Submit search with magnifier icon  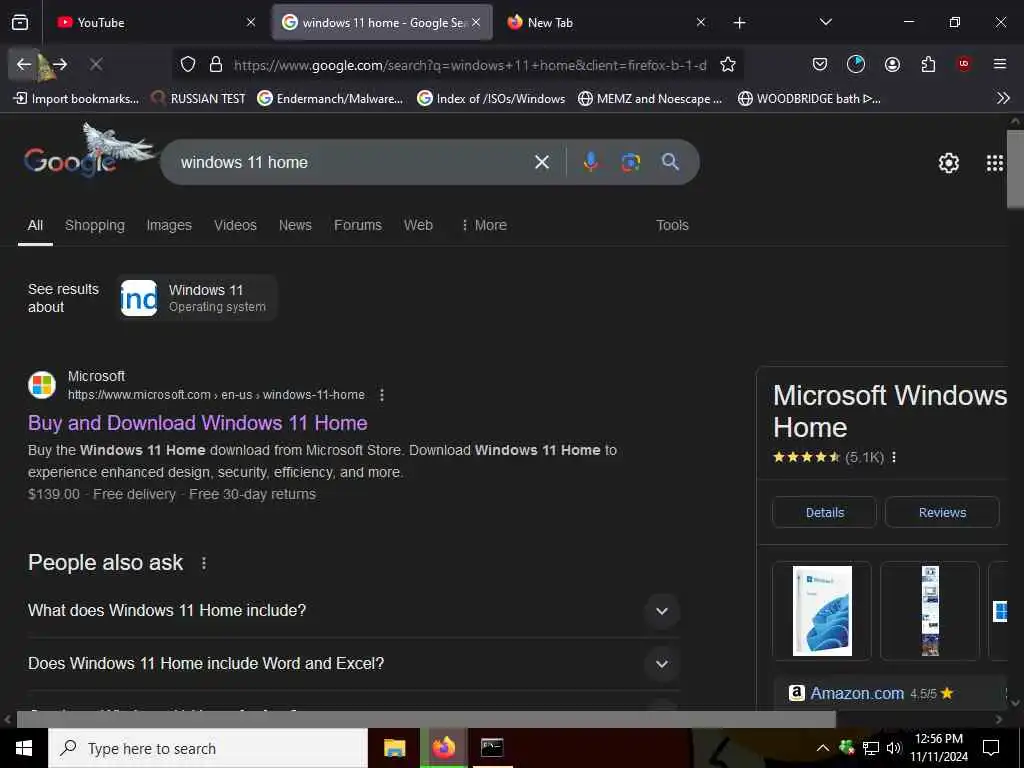[x=670, y=162]
